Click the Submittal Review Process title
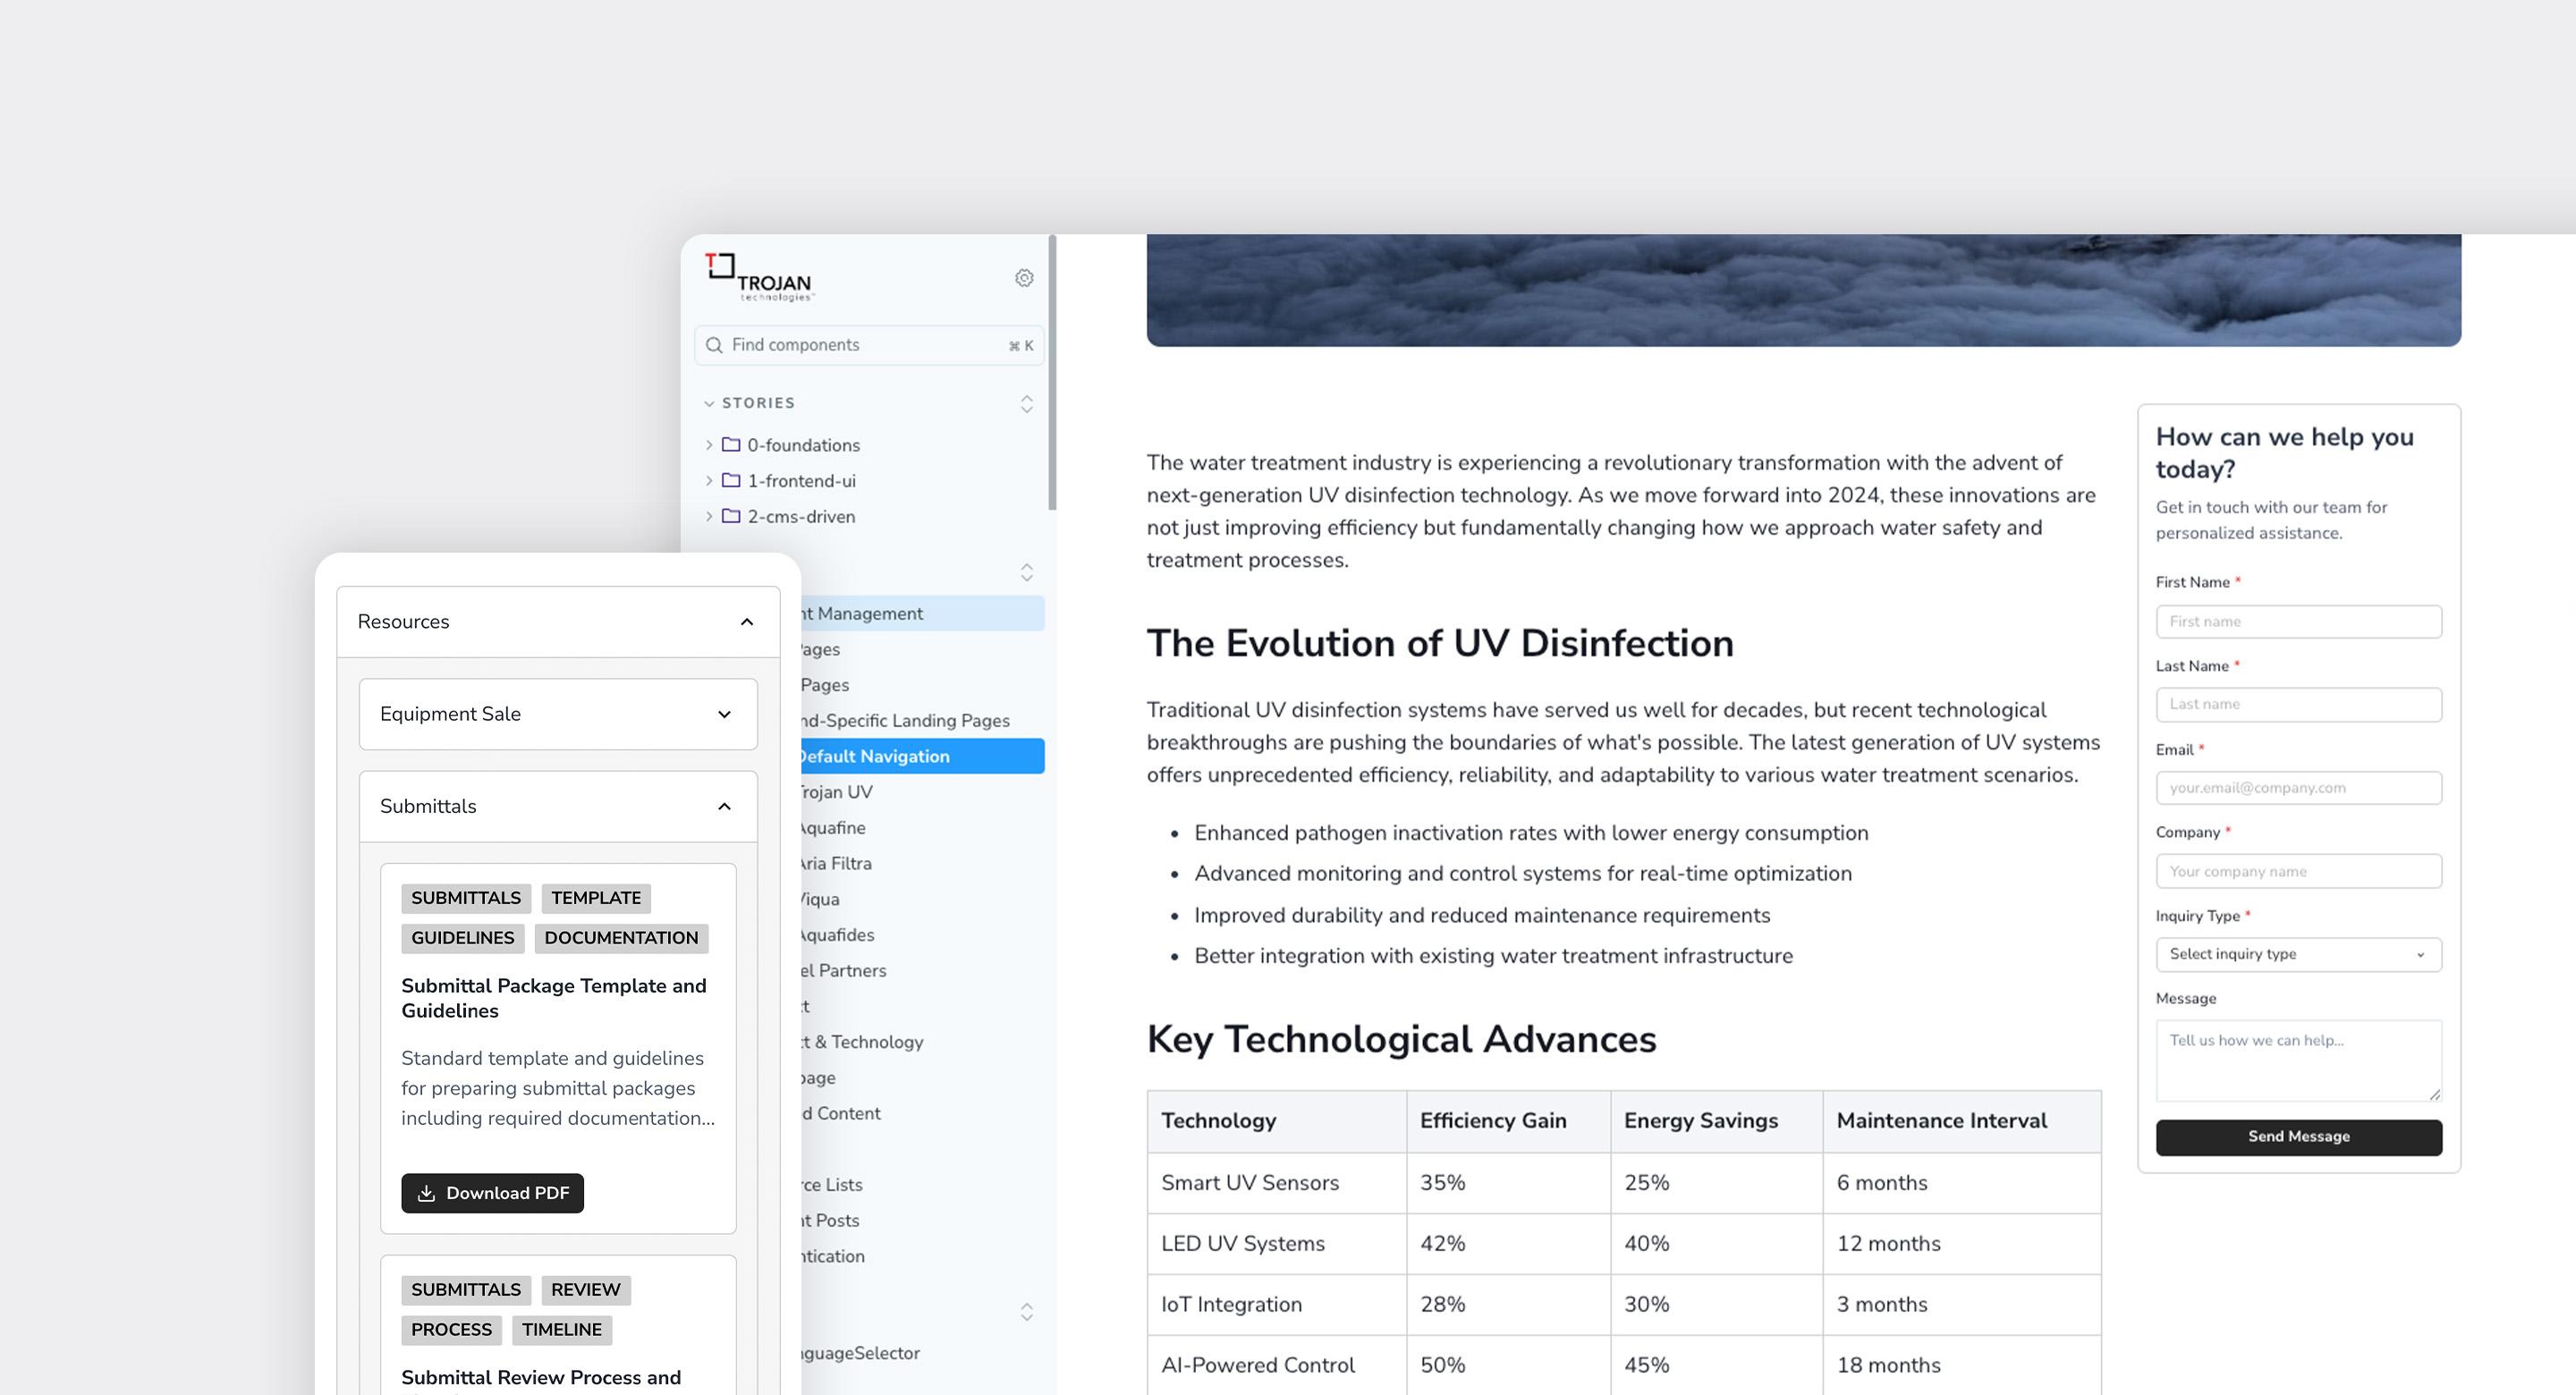Viewport: 2576px width, 1395px height. [541, 1378]
